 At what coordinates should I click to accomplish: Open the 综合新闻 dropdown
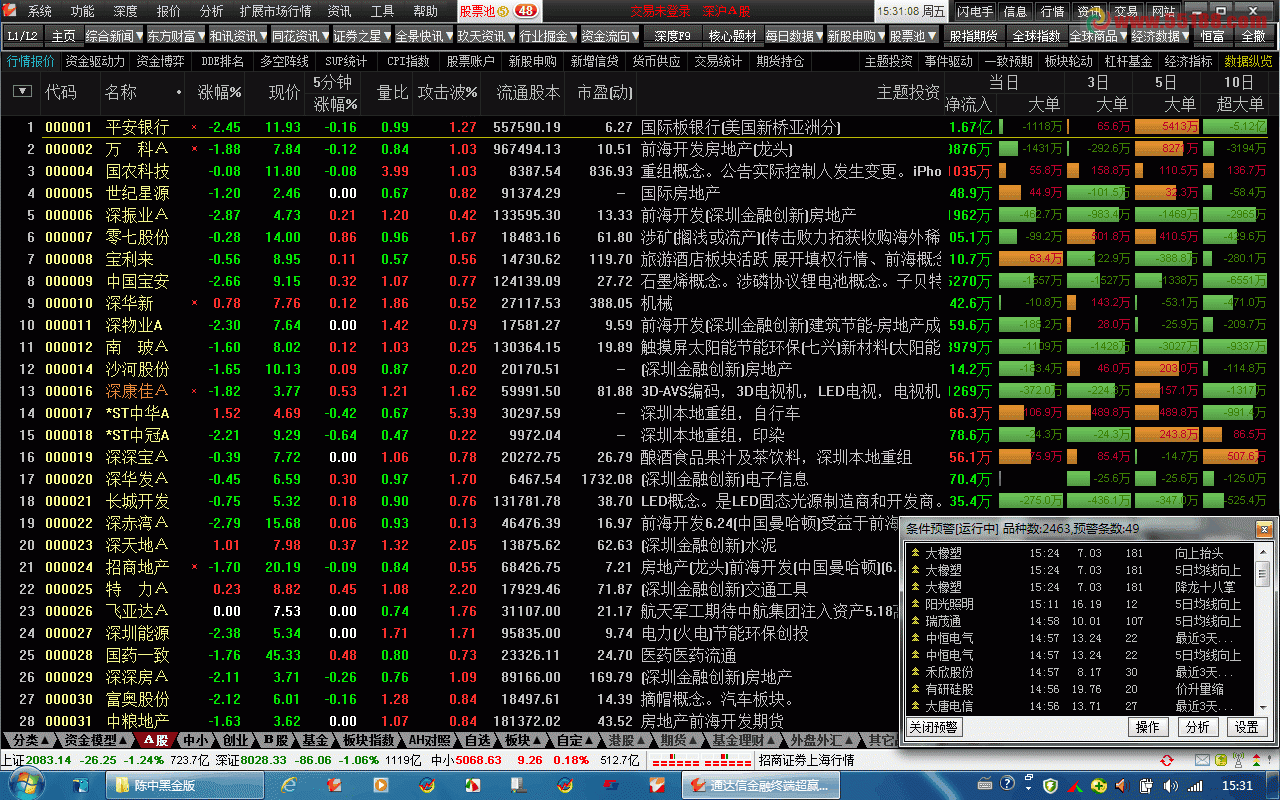114,36
